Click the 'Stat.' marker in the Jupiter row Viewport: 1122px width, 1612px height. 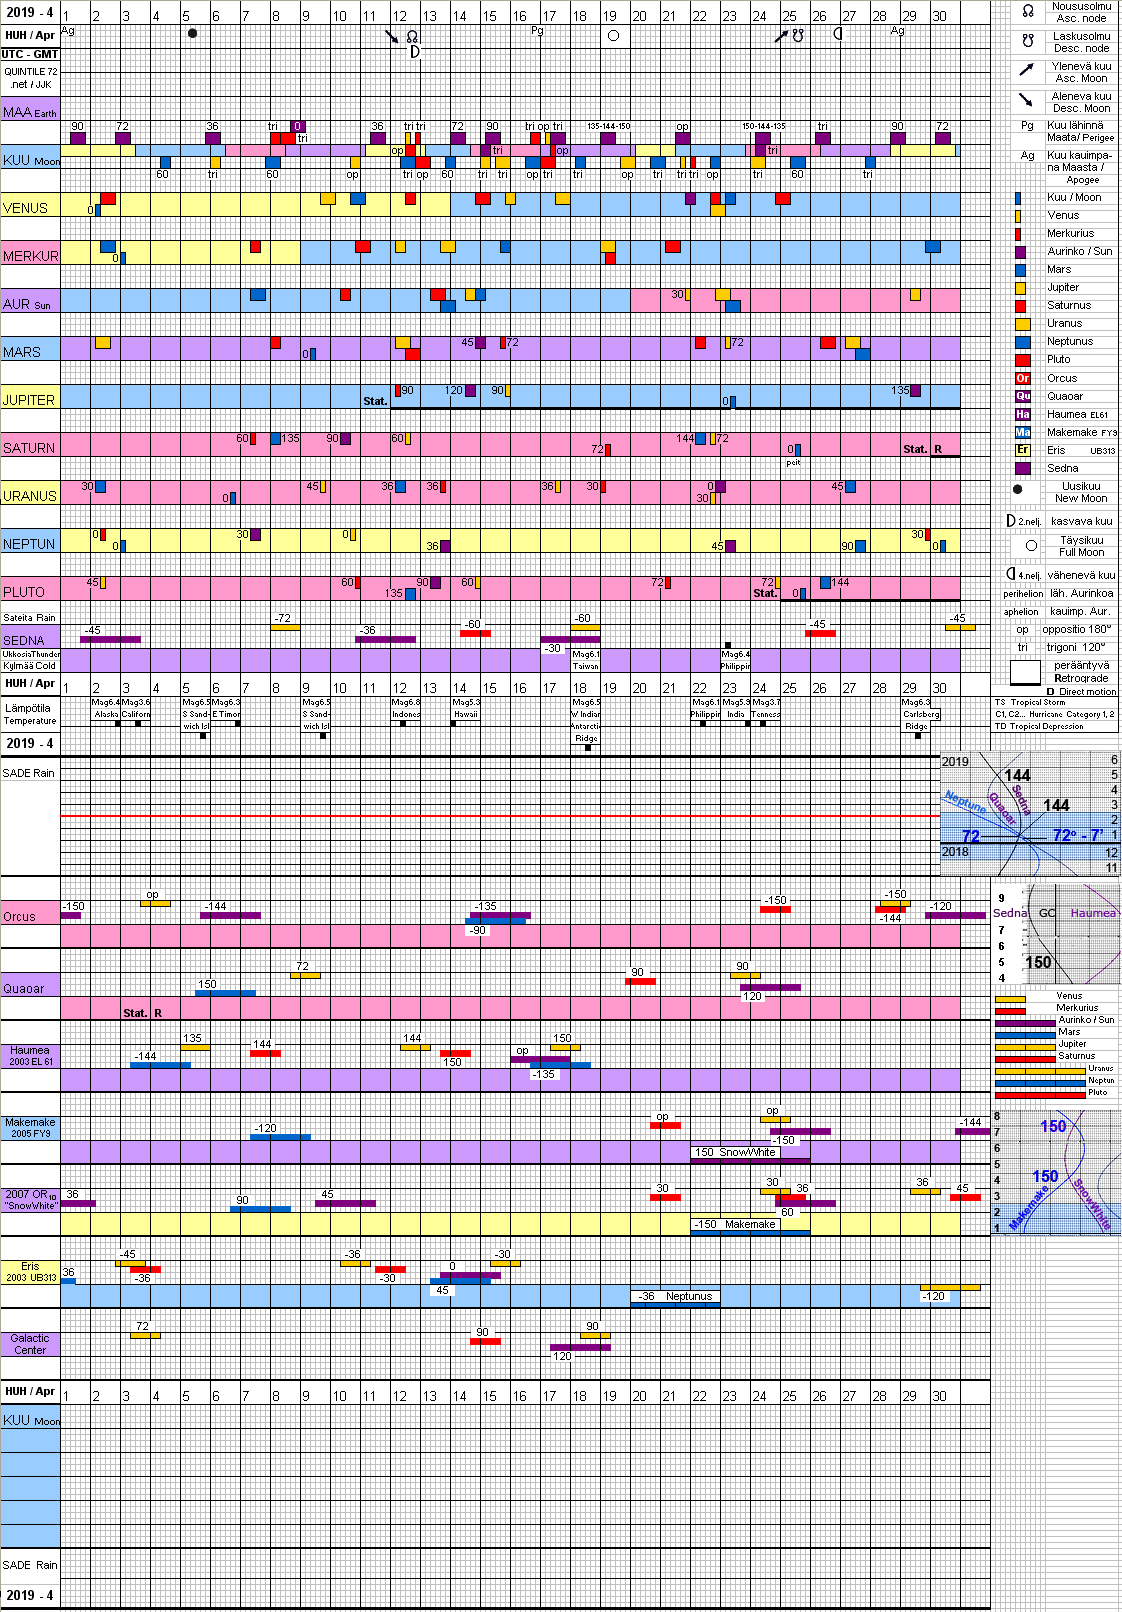coord(375,401)
